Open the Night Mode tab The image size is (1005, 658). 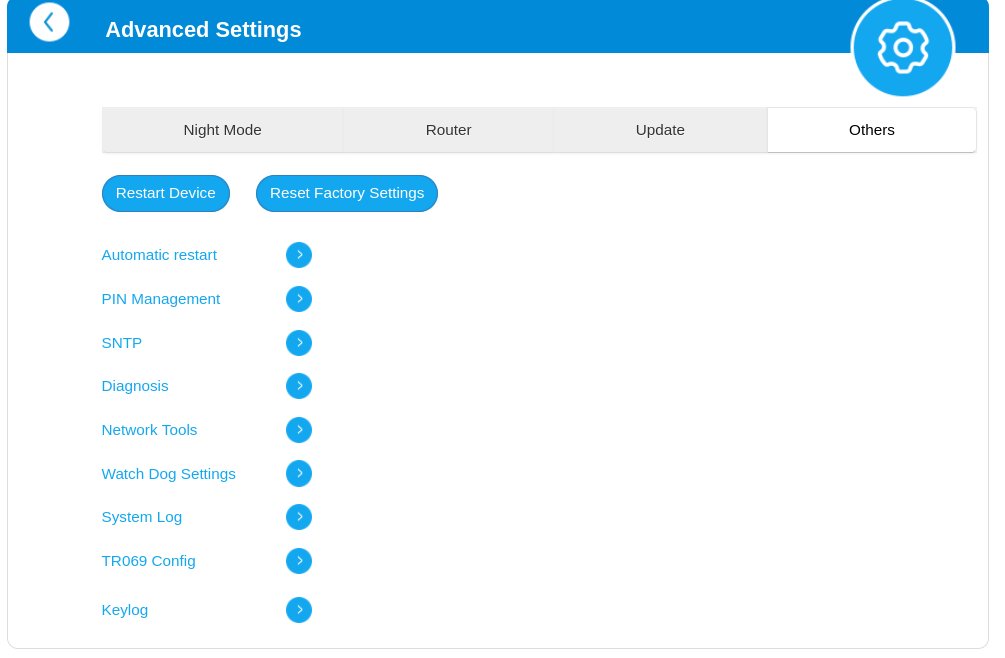[222, 130]
